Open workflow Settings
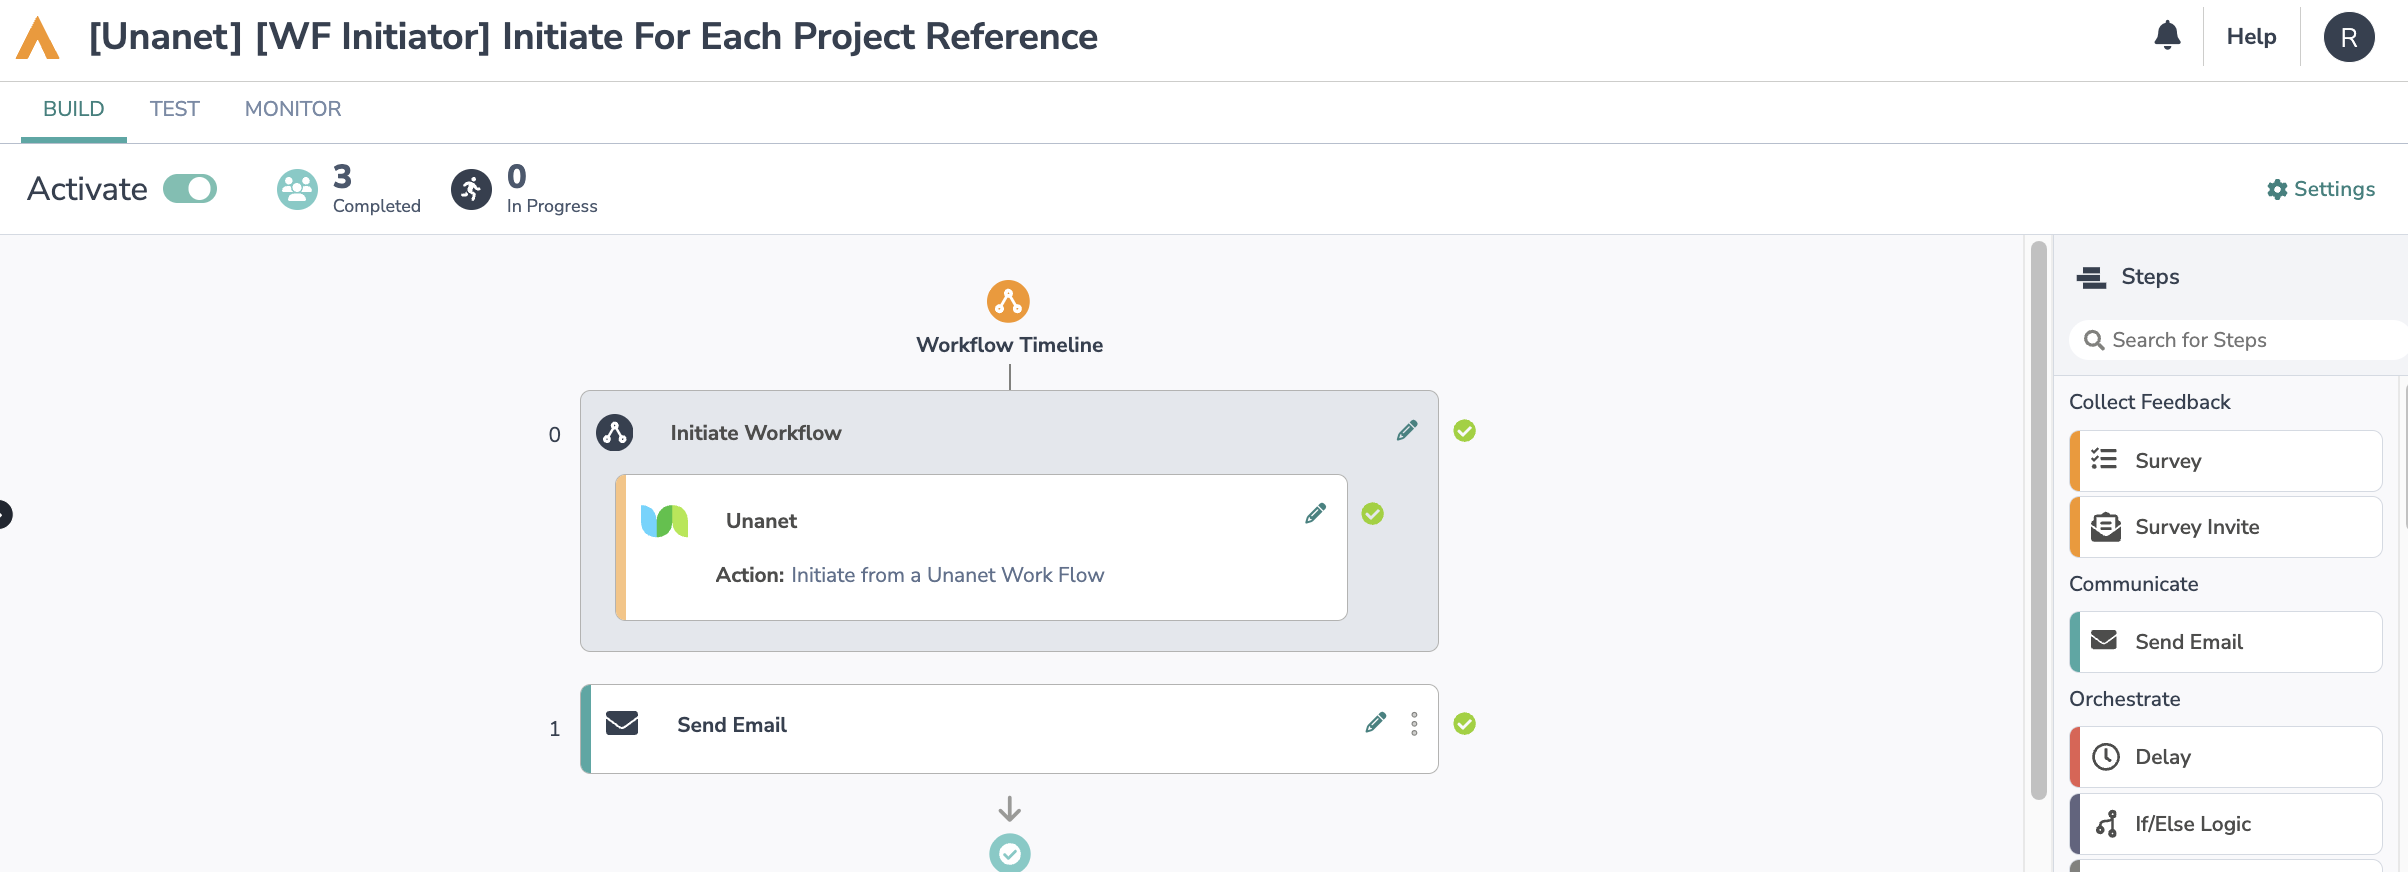 [2321, 189]
